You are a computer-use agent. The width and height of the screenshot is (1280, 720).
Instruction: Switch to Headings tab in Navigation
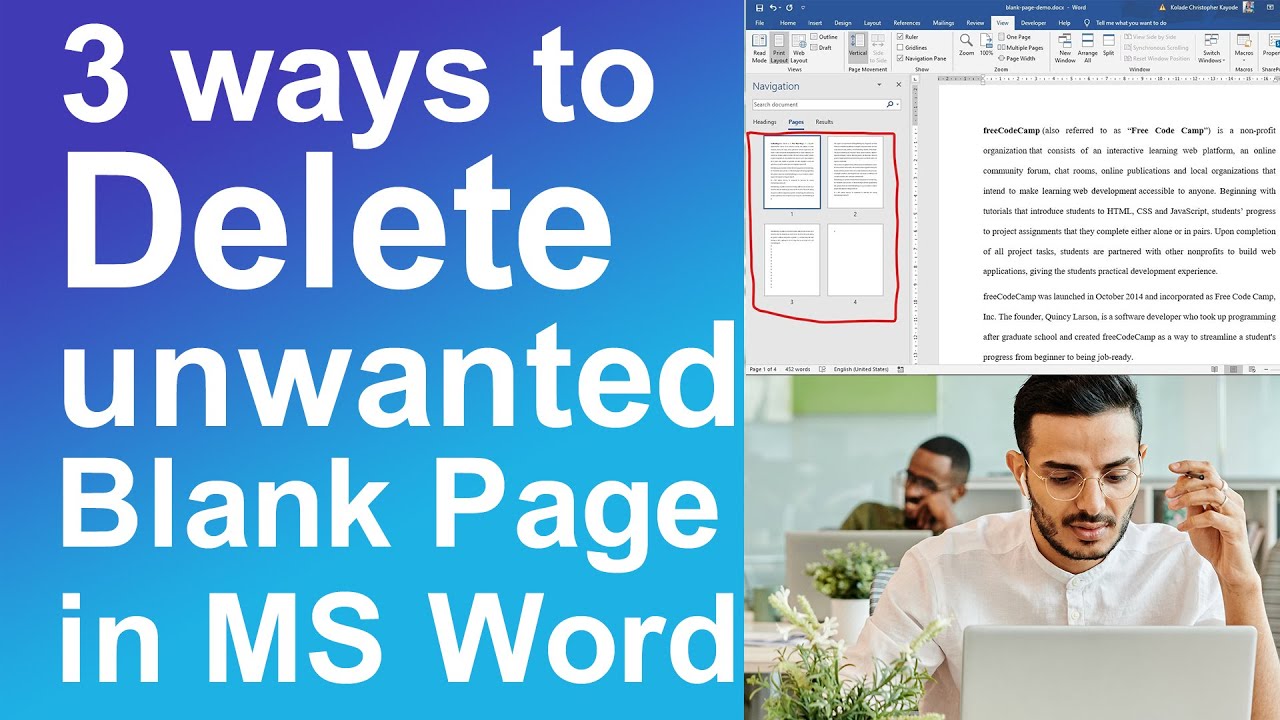(x=764, y=122)
